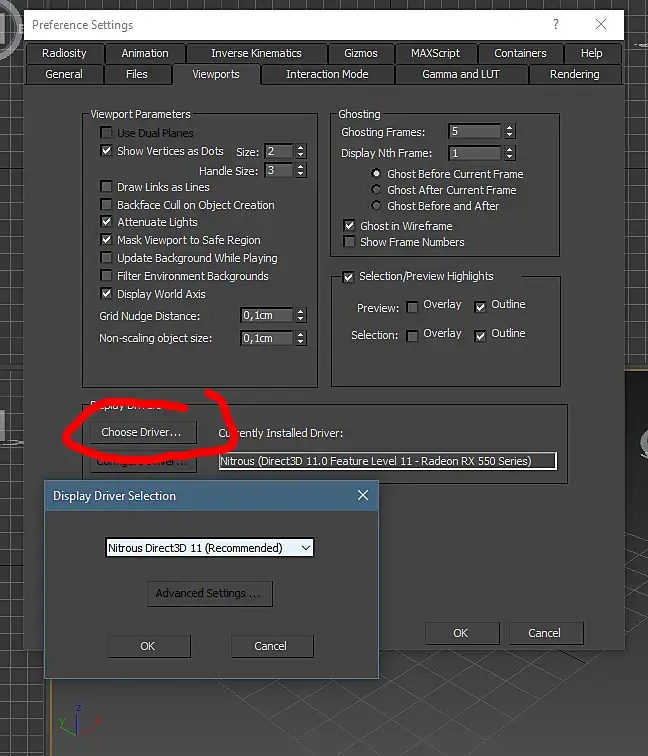Adjust Grid Nudge Distance spinner

tap(300, 315)
